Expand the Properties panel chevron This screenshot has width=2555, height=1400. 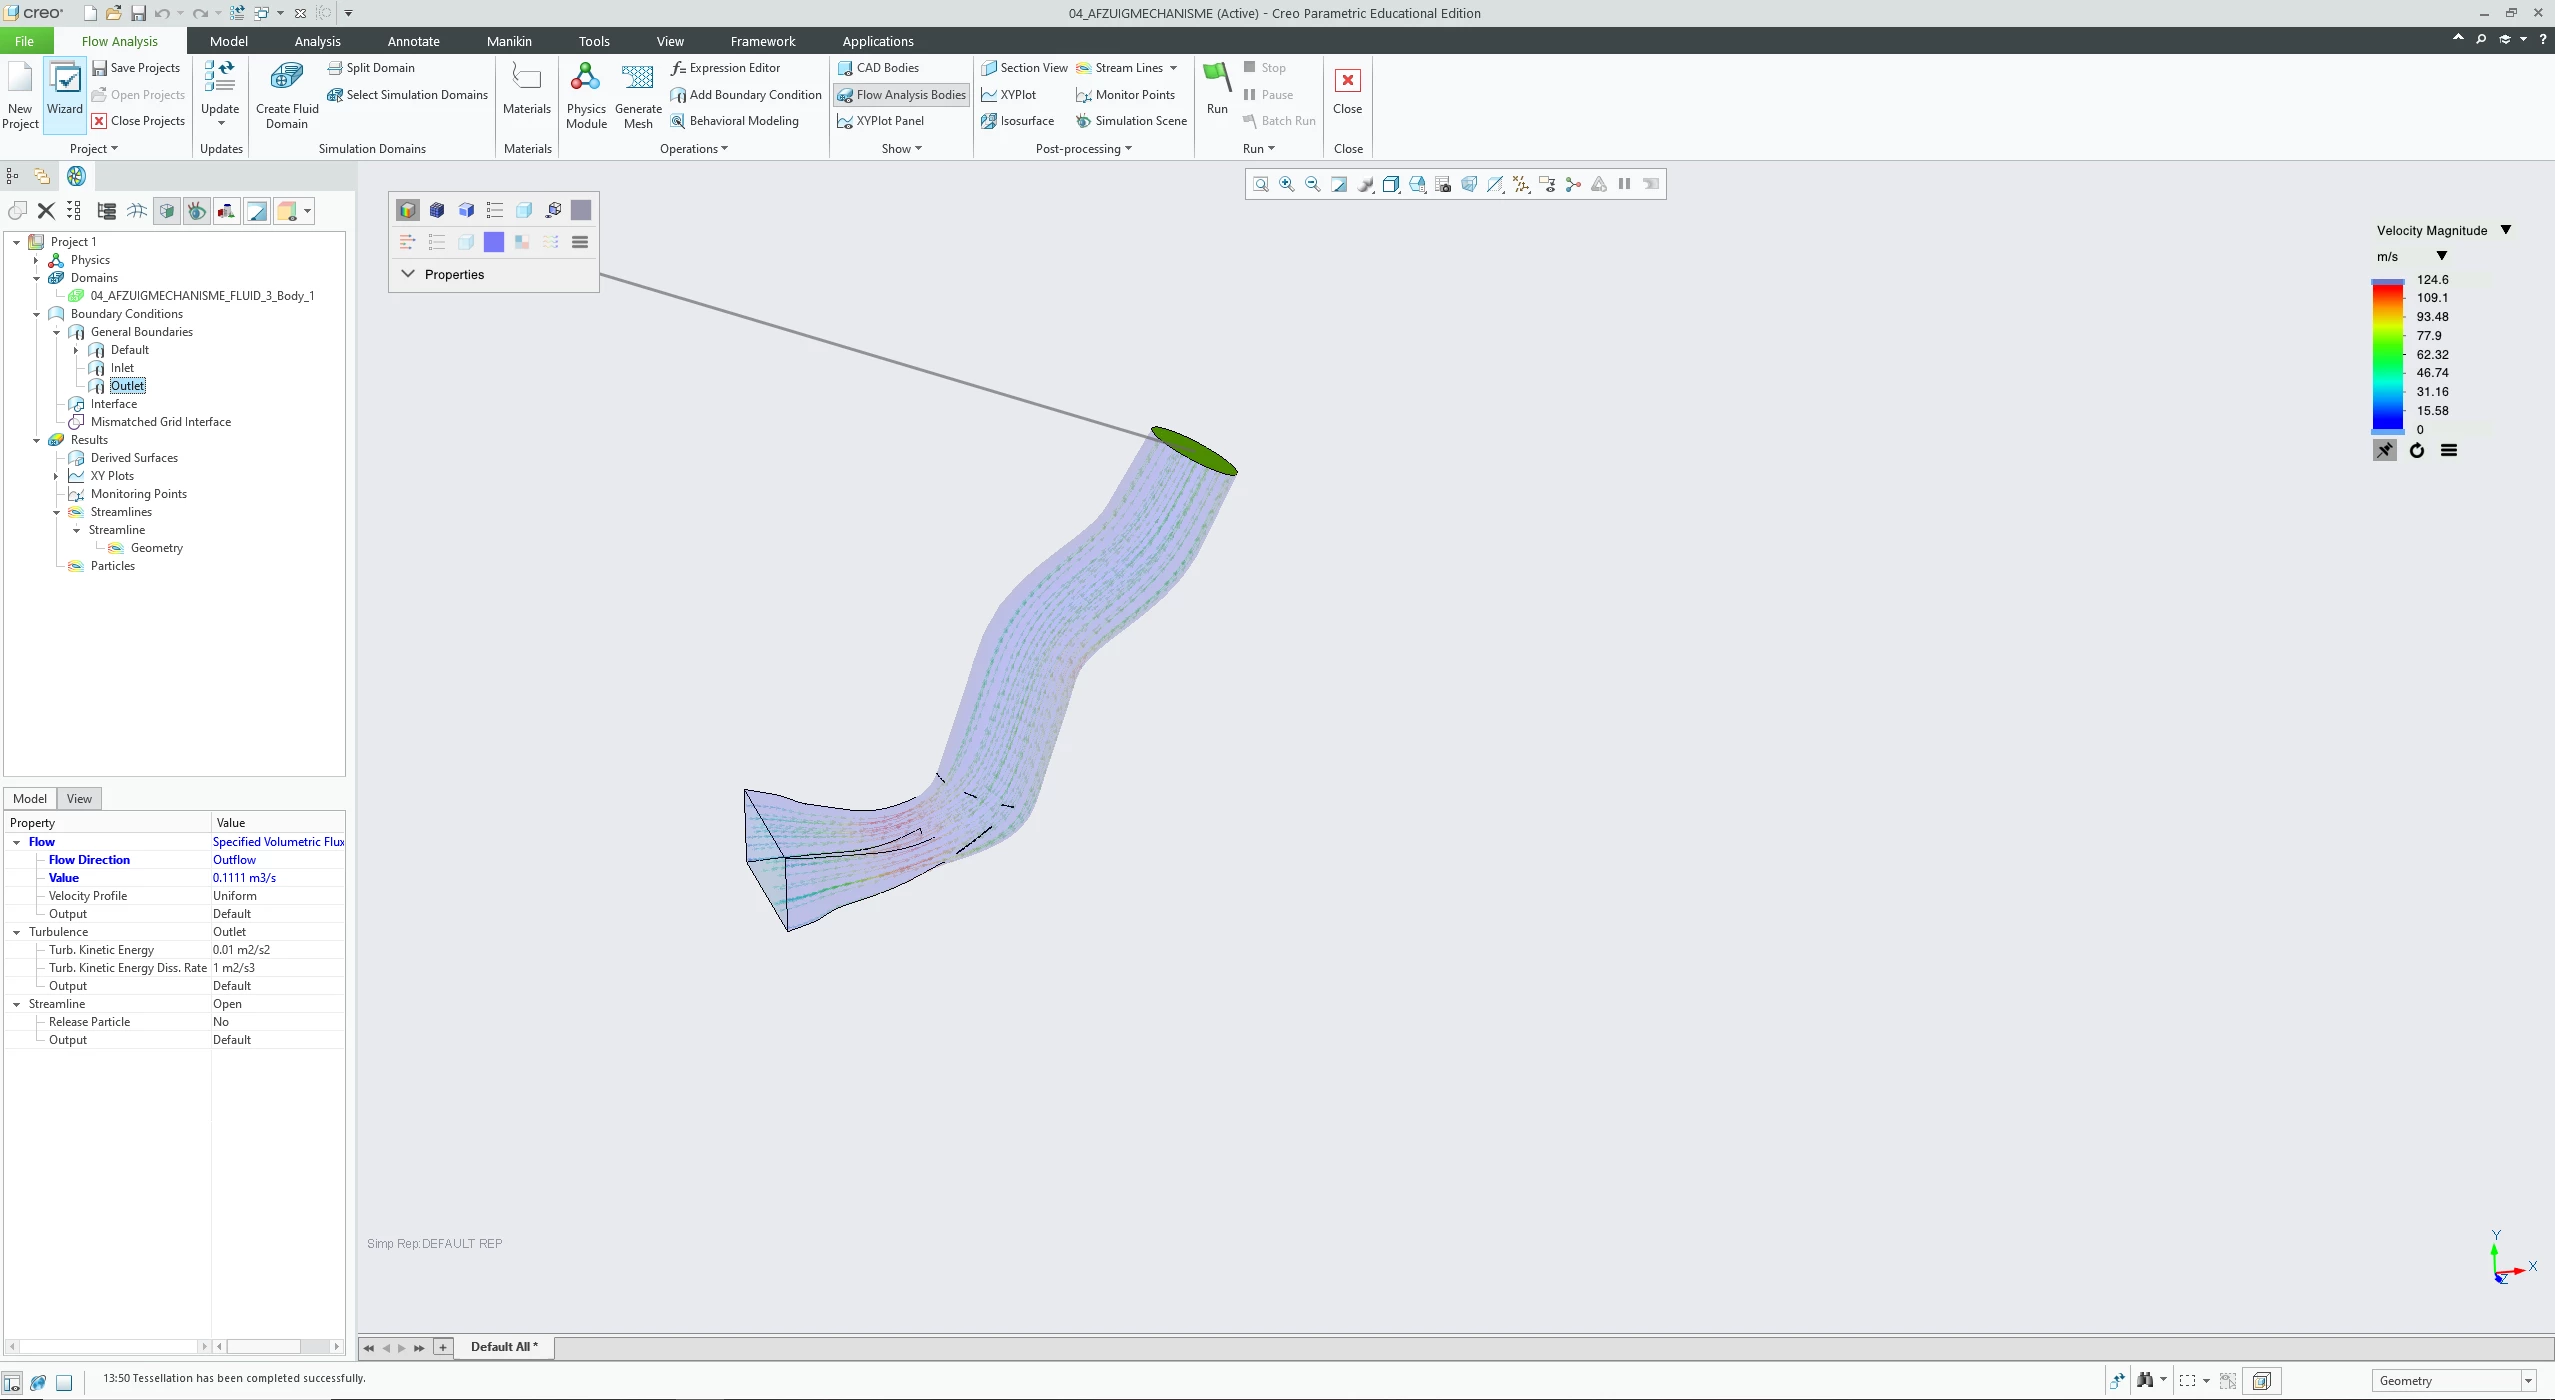coord(408,274)
